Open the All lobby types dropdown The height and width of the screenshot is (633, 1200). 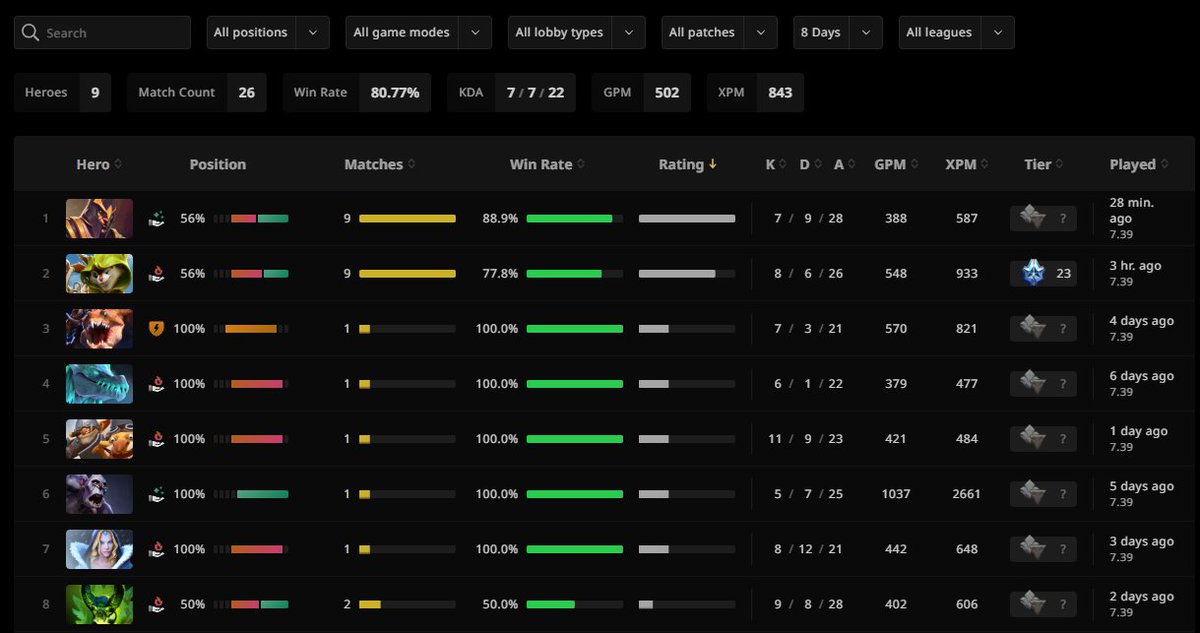(x=576, y=32)
